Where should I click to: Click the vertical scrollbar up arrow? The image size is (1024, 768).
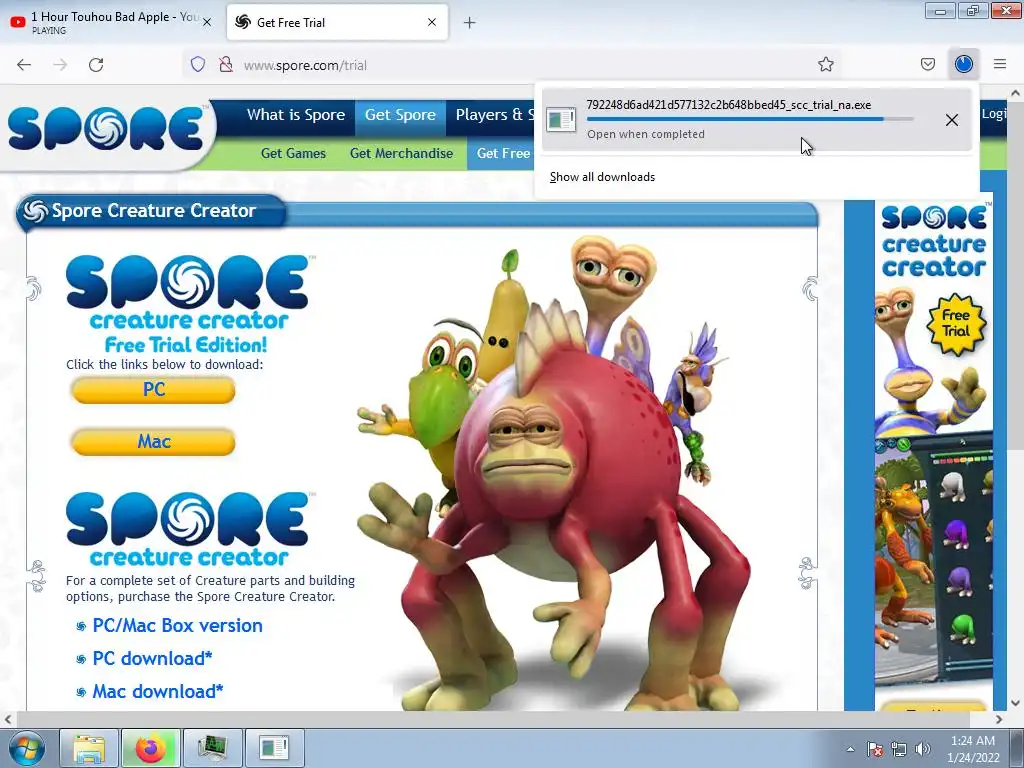[1016, 93]
